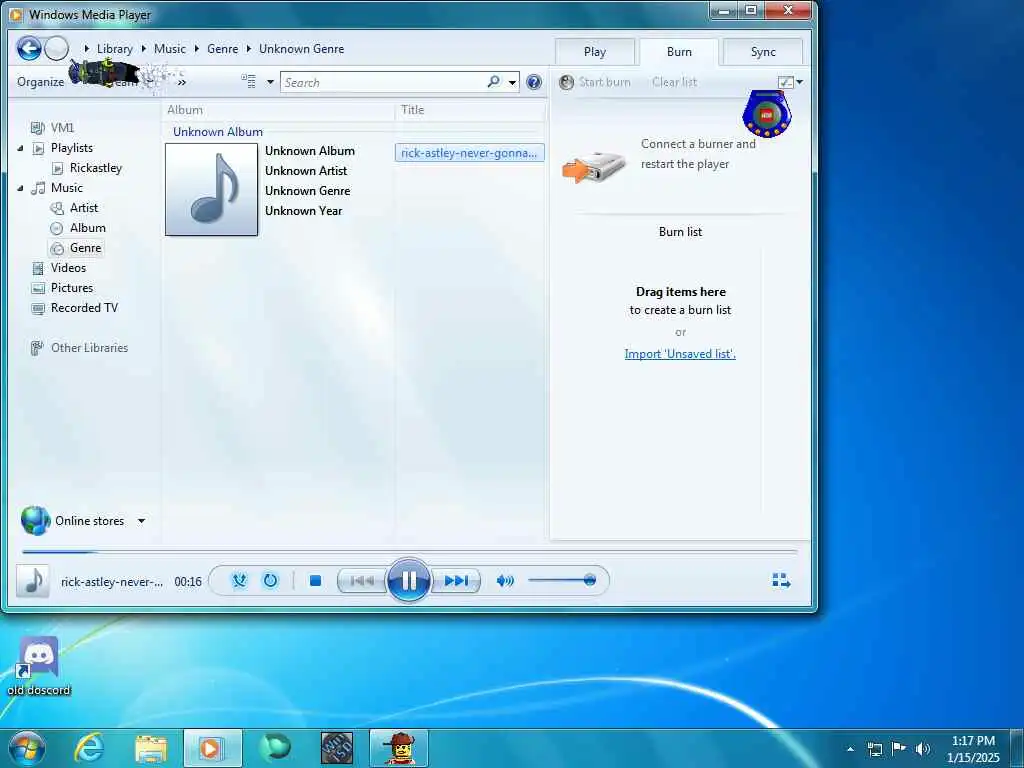Select the music note album art thumbnail
Viewport: 1024px width, 768px height.
click(212, 189)
